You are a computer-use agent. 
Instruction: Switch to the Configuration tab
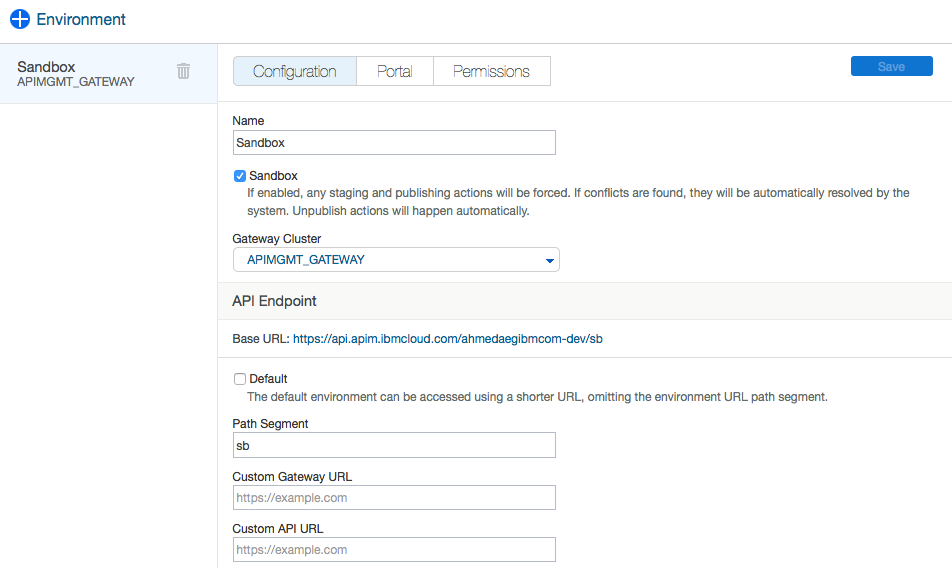pos(294,71)
